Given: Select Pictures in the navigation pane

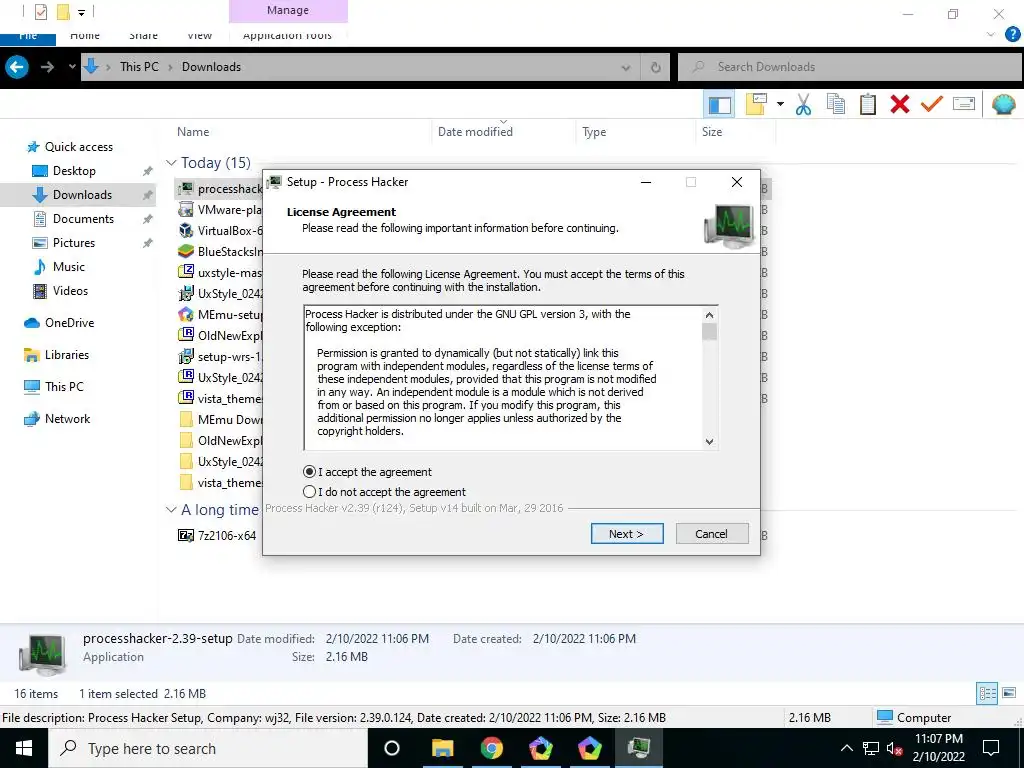Looking at the screenshot, I should tap(74, 243).
